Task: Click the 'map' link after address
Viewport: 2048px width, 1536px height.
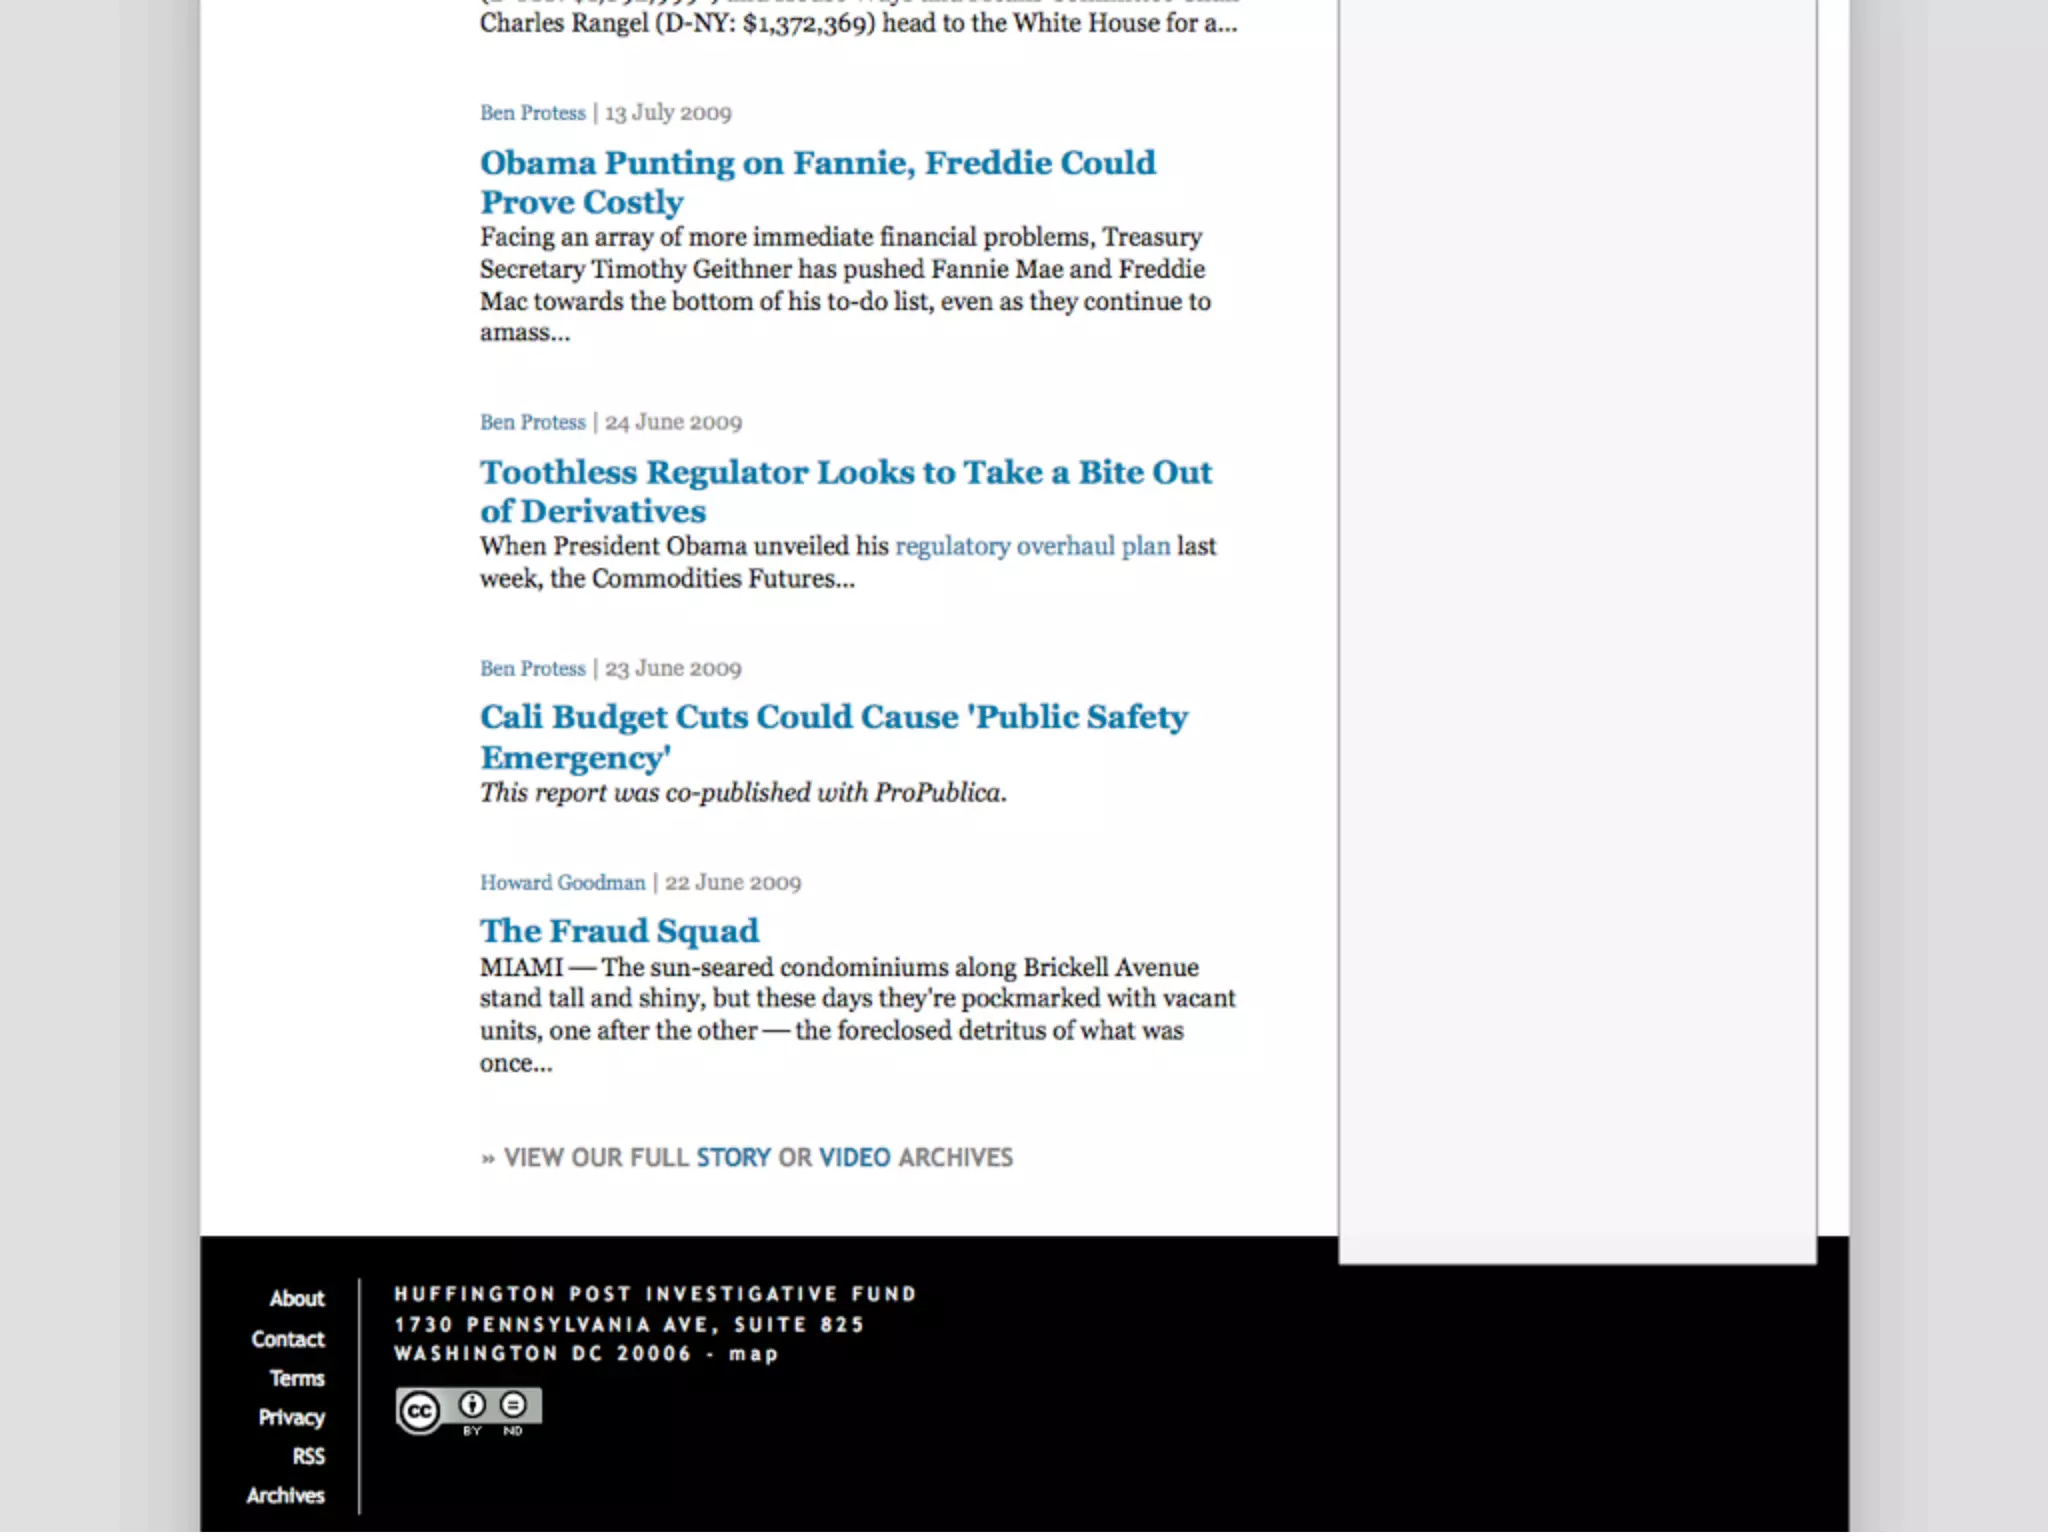Action: click(753, 1353)
